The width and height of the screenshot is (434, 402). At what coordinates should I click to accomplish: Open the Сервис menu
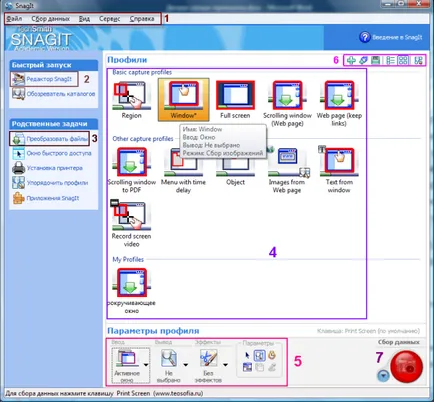110,19
